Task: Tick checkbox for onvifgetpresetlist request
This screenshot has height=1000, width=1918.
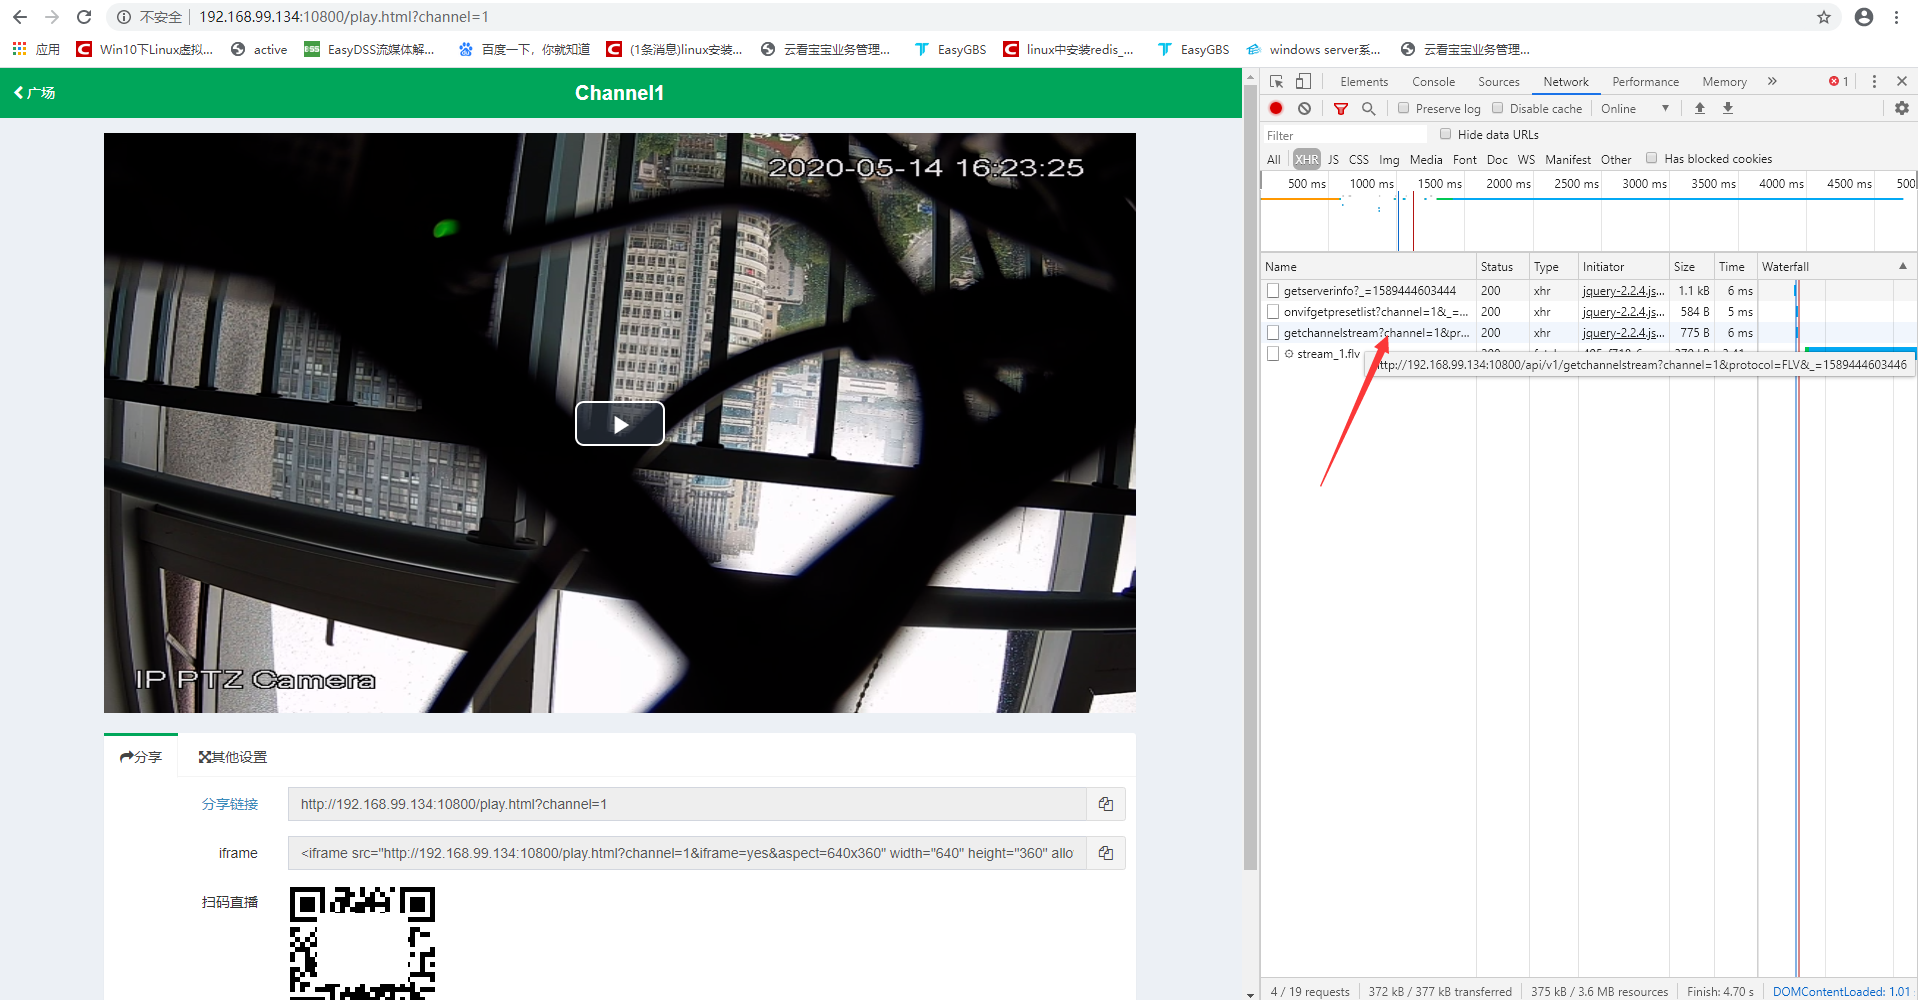Action: click(x=1273, y=312)
